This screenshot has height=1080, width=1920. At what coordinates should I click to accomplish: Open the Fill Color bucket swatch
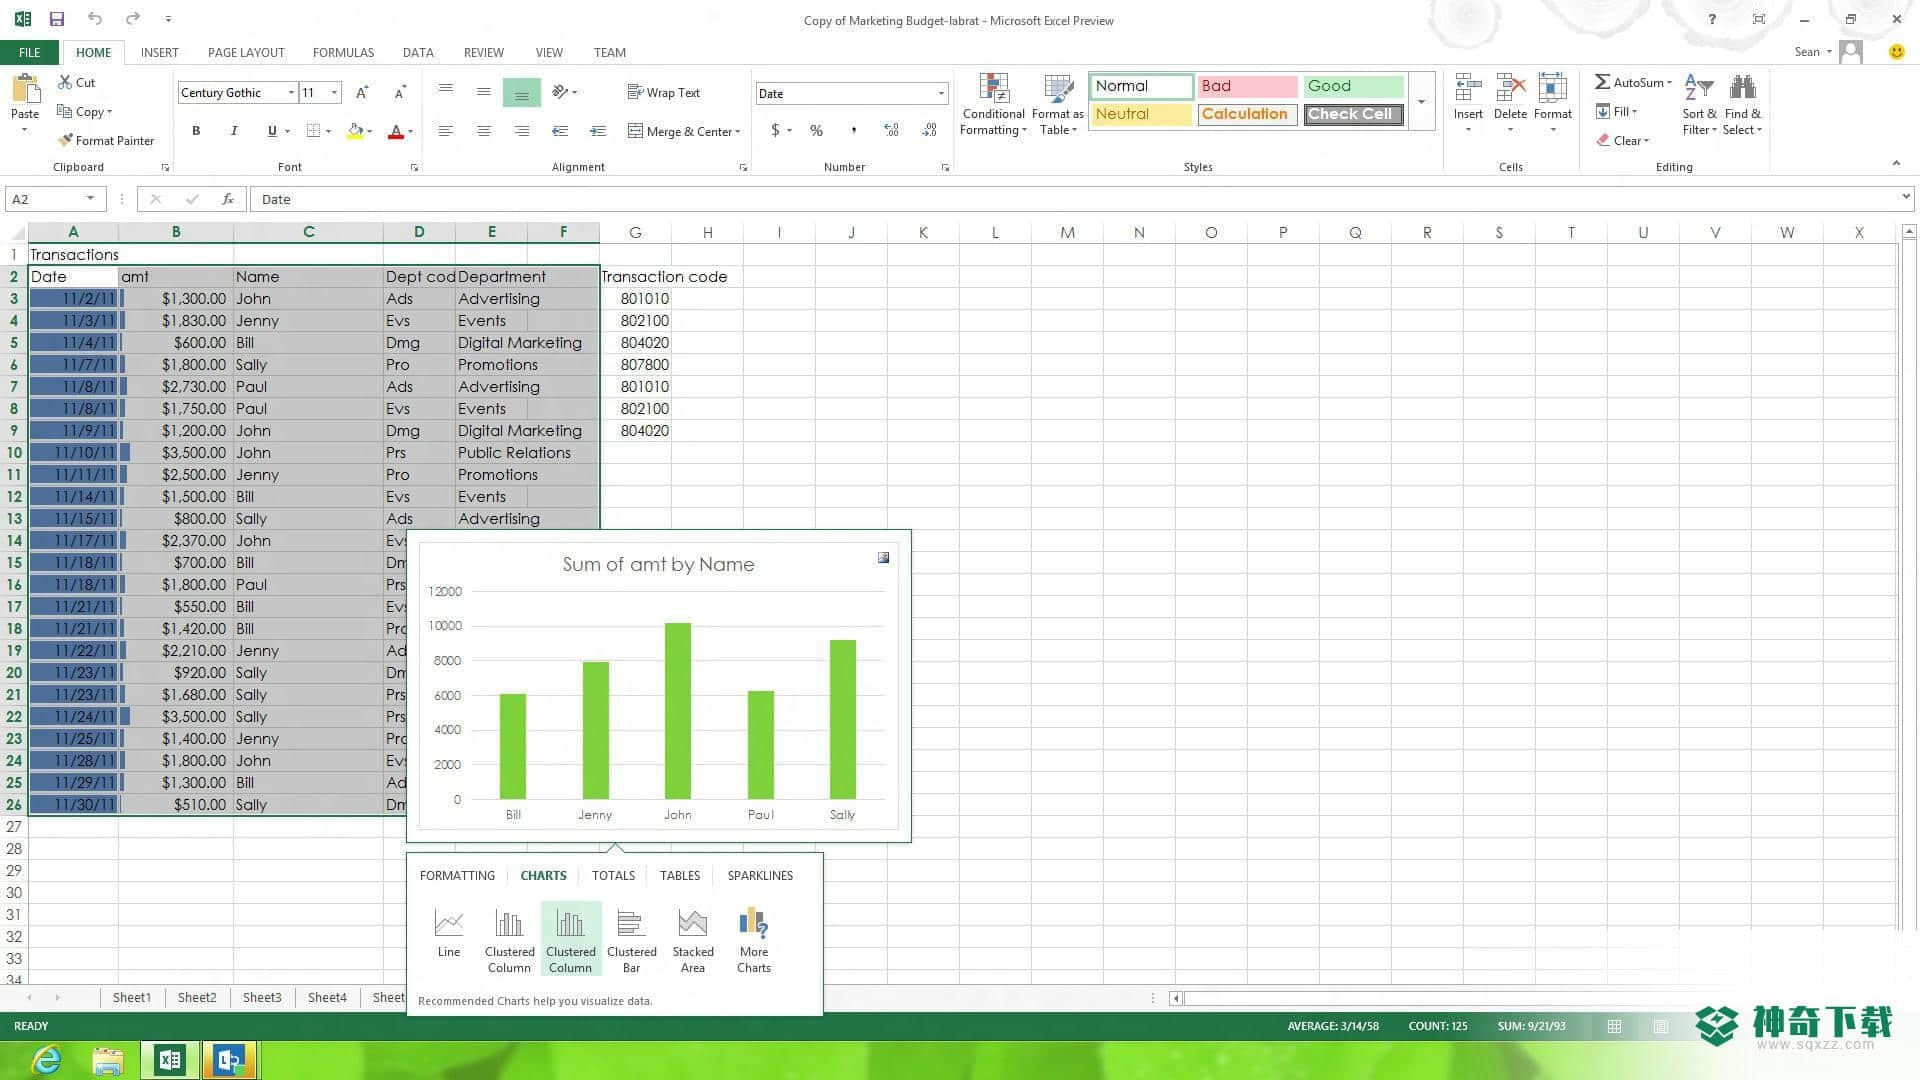tap(355, 131)
